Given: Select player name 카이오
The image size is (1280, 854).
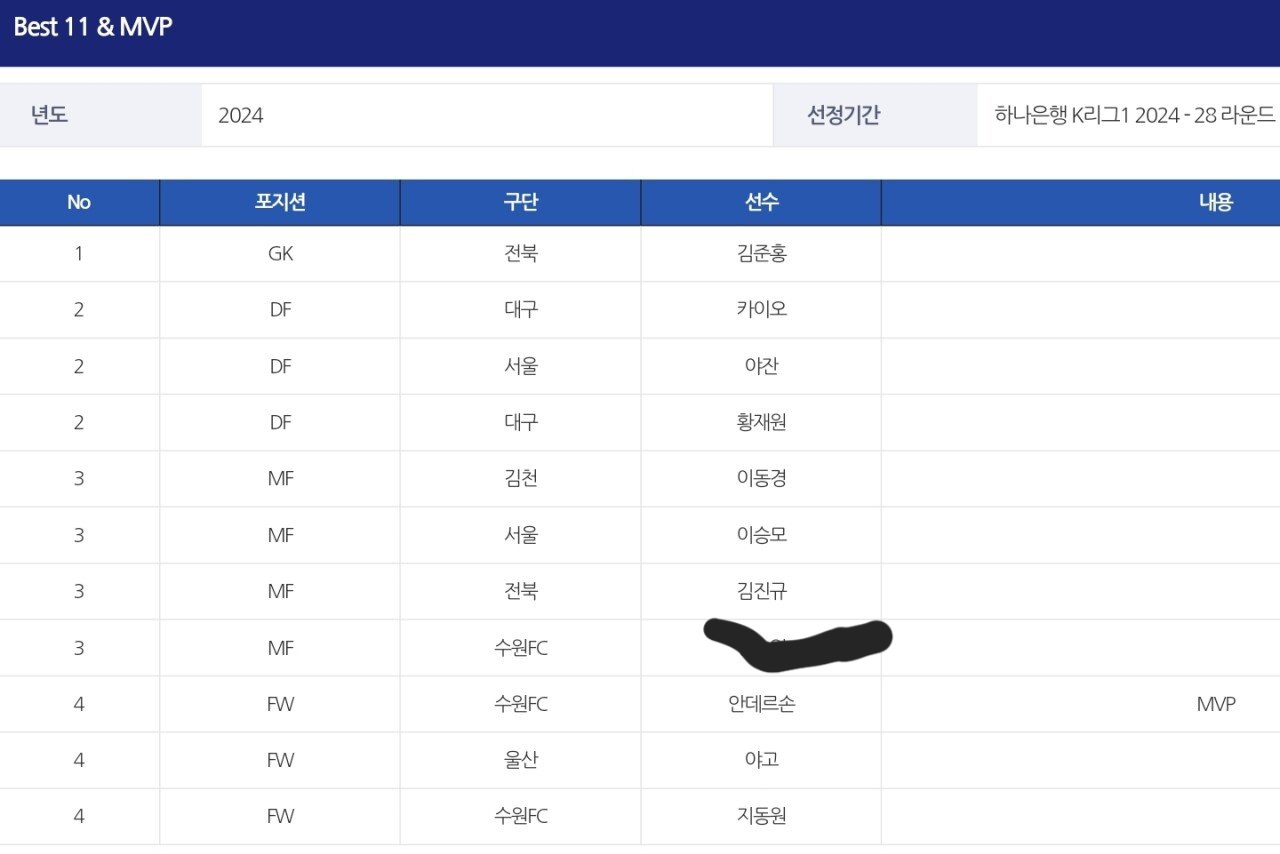Looking at the screenshot, I should point(761,310).
